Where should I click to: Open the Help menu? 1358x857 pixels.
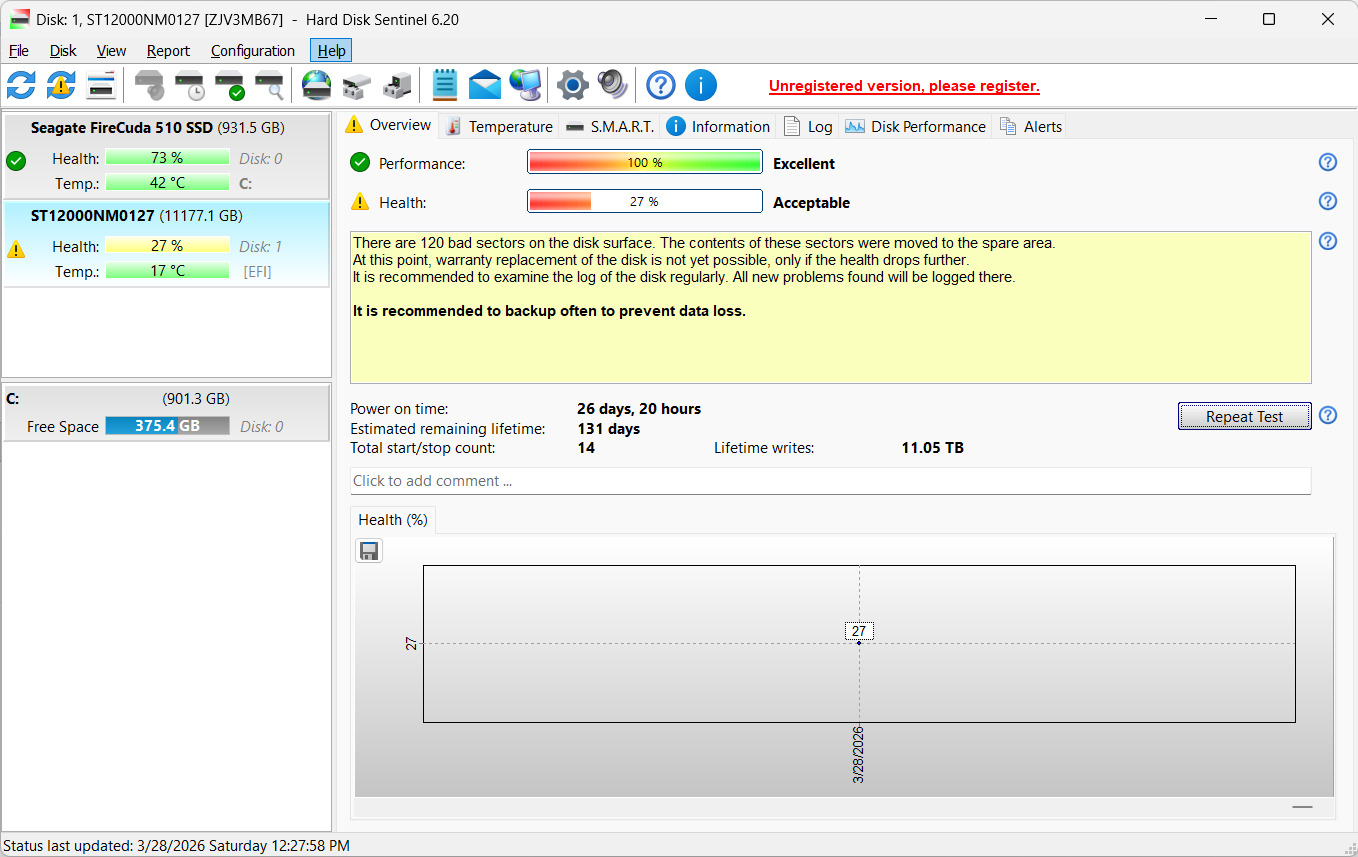(x=331, y=51)
